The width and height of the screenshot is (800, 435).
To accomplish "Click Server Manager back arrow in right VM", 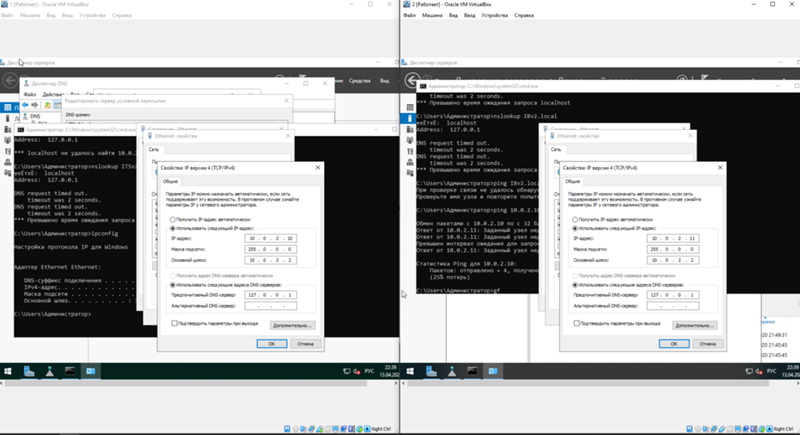I will (412, 81).
